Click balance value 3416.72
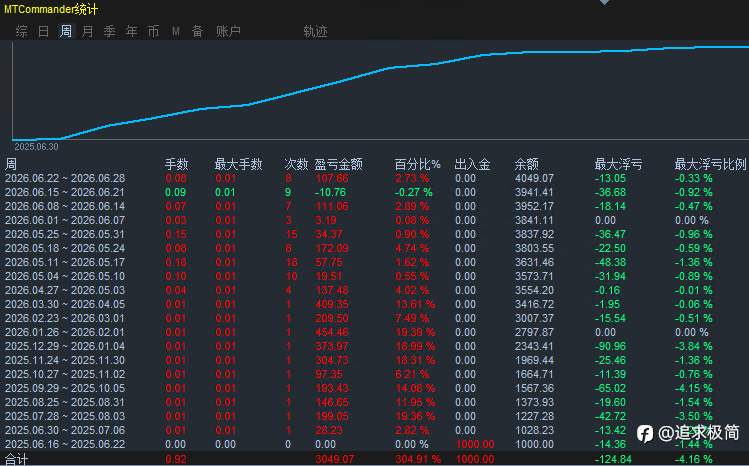749x466 pixels. pyautogui.click(x=534, y=304)
